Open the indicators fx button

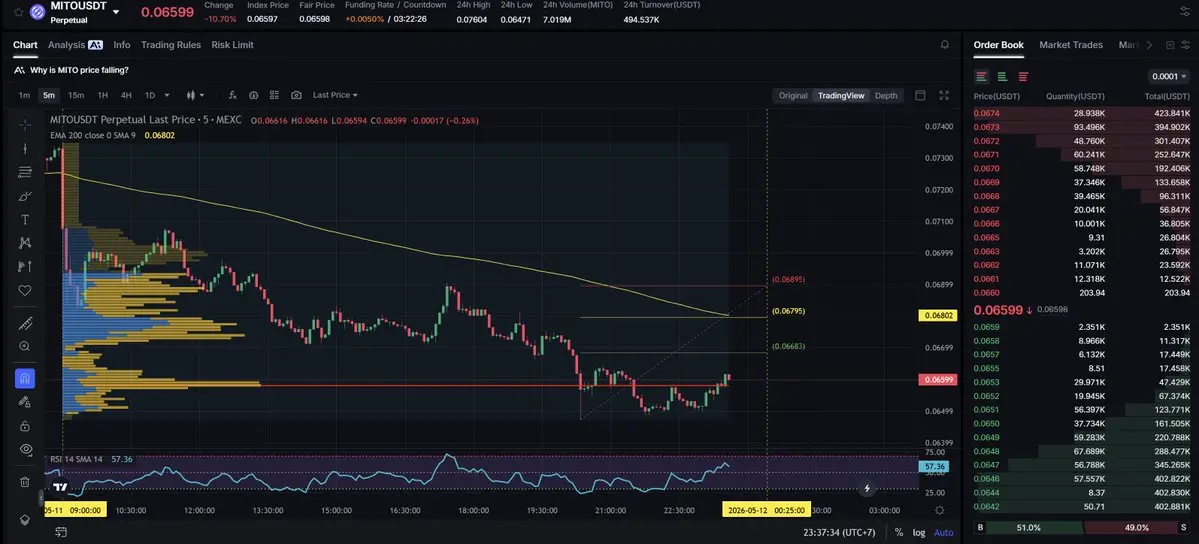pos(232,95)
